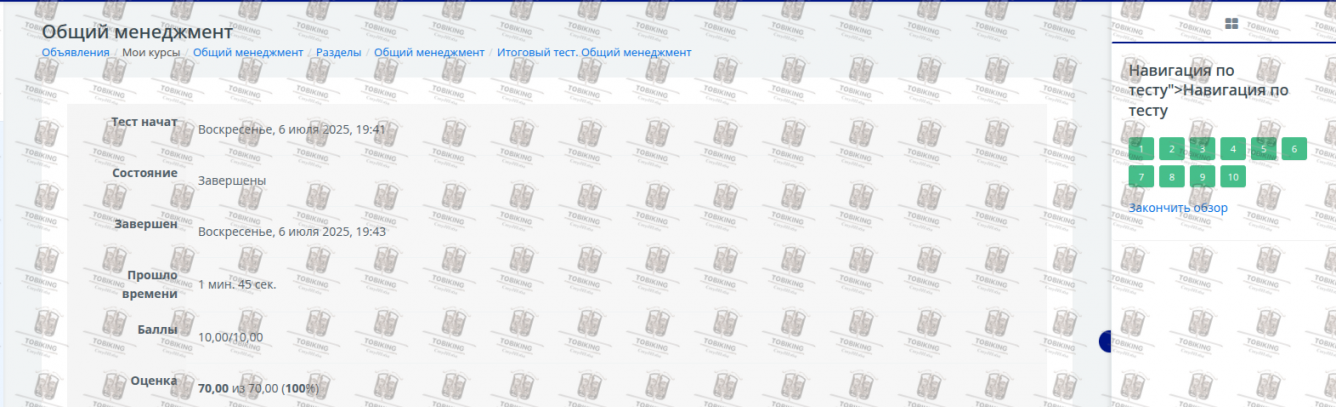This screenshot has width=1336, height=407.
Task: Click the Завершен row label
Action: 146,224
